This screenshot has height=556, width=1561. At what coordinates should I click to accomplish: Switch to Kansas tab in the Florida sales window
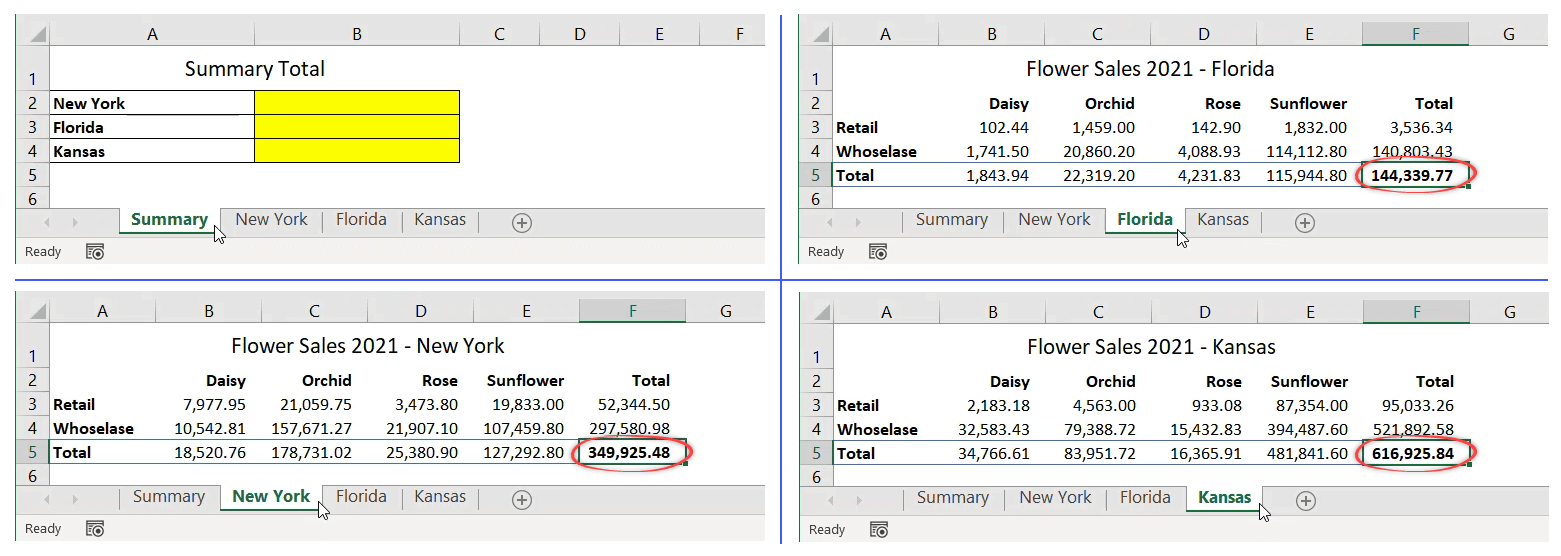pos(1223,220)
